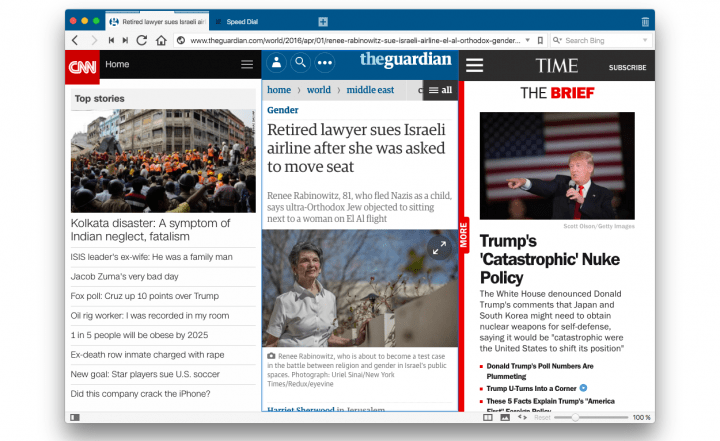720x441 pixels.
Task: Open the TIME hamburger menu
Action: (x=475, y=65)
